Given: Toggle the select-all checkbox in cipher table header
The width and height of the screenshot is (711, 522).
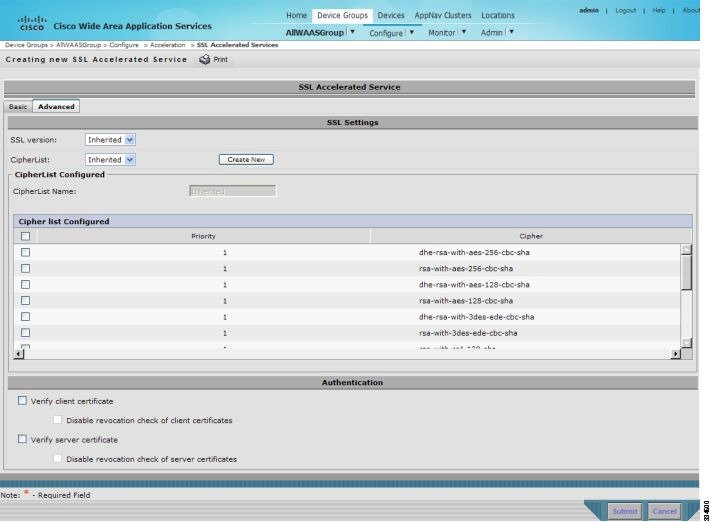Looking at the screenshot, I should click(x=25, y=236).
